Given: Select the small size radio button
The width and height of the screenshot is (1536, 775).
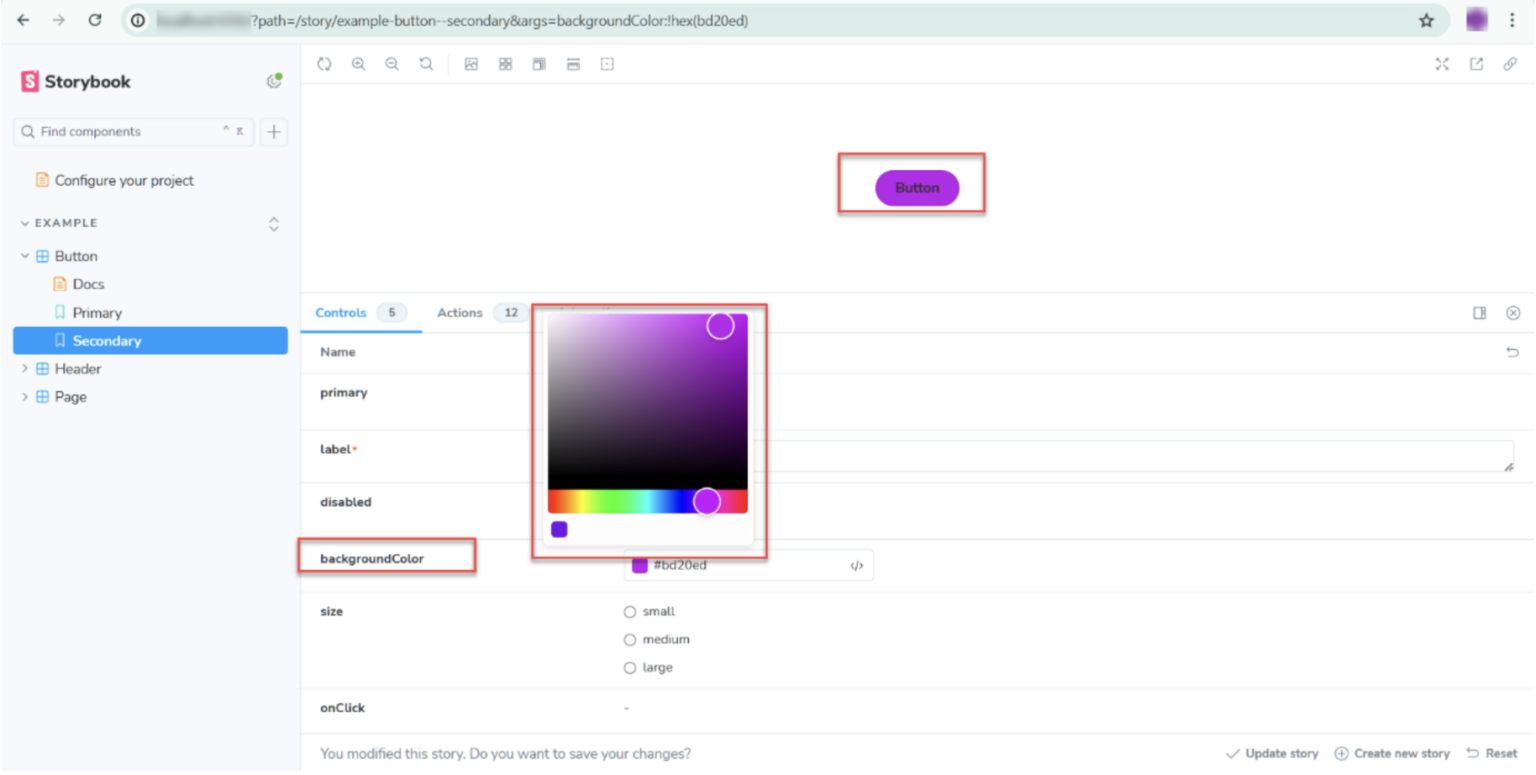Looking at the screenshot, I should click(x=630, y=611).
